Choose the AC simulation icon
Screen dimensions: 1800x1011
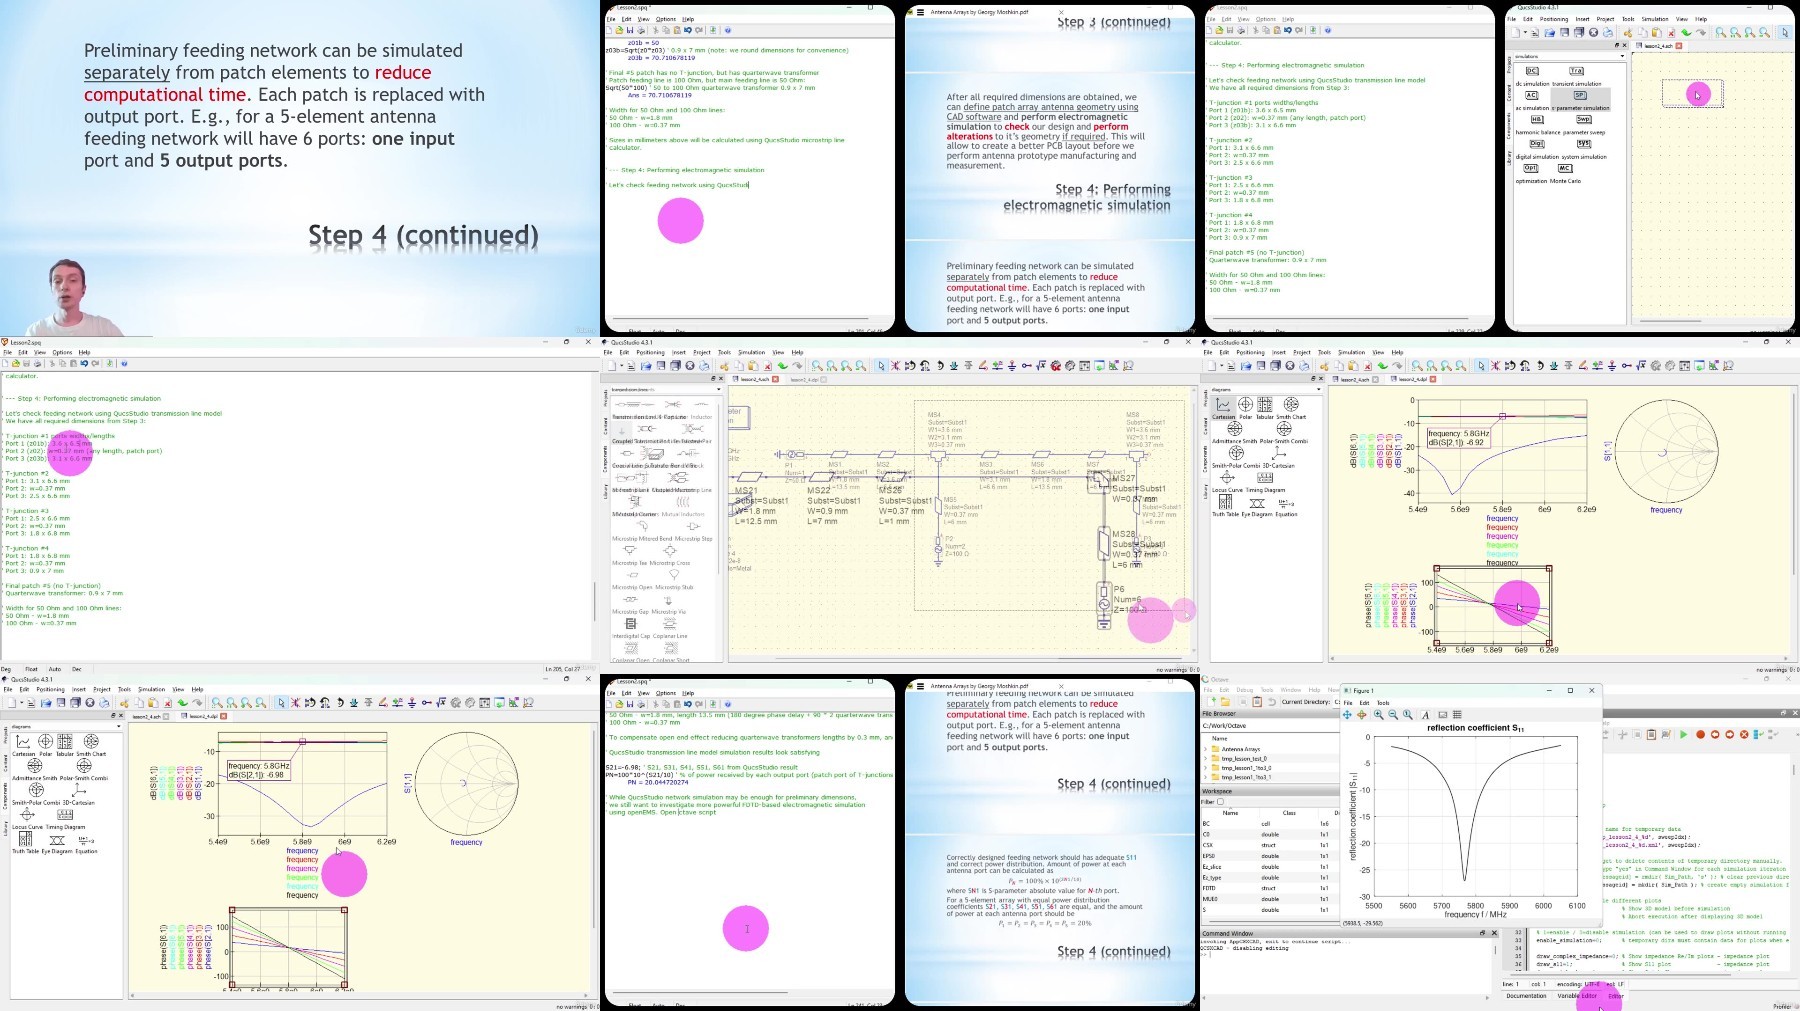click(1532, 95)
